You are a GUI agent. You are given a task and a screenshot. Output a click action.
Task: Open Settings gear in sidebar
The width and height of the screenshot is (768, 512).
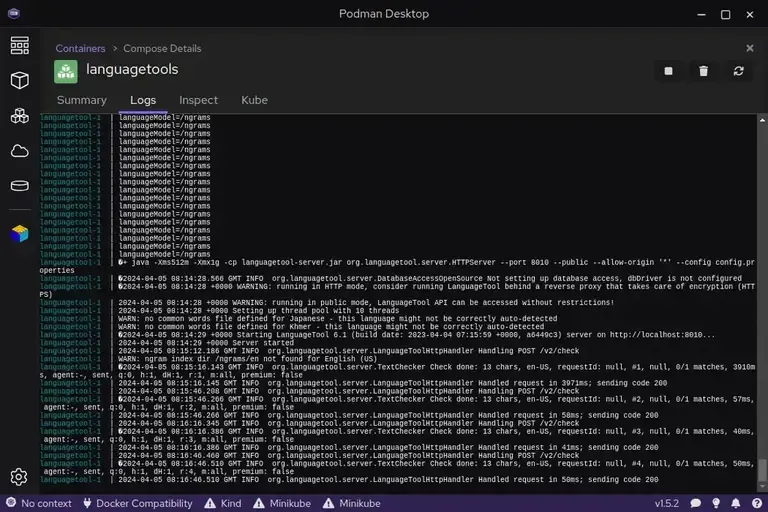pyautogui.click(x=19, y=477)
